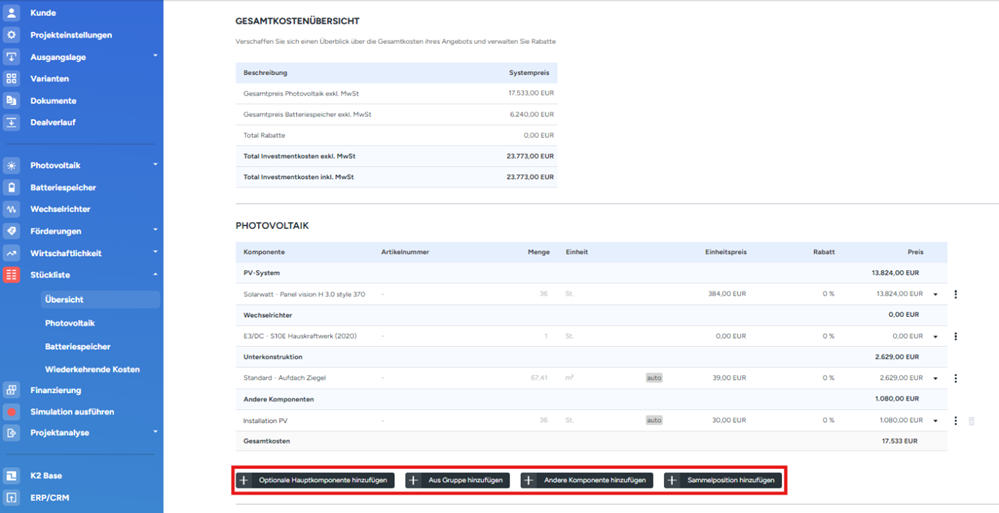
Task: Click the Rabatt 0 % field for Solarwatt row
Action: [827, 294]
